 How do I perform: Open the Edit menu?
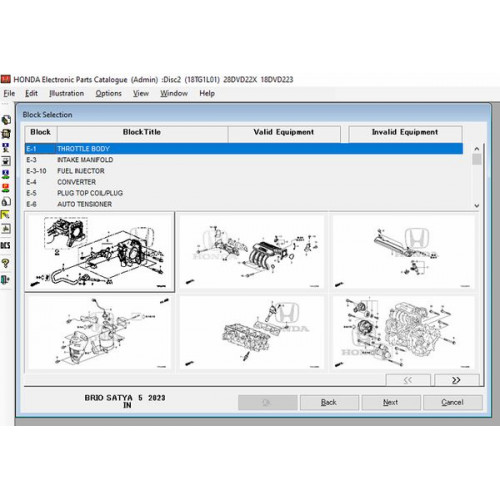[x=31, y=93]
